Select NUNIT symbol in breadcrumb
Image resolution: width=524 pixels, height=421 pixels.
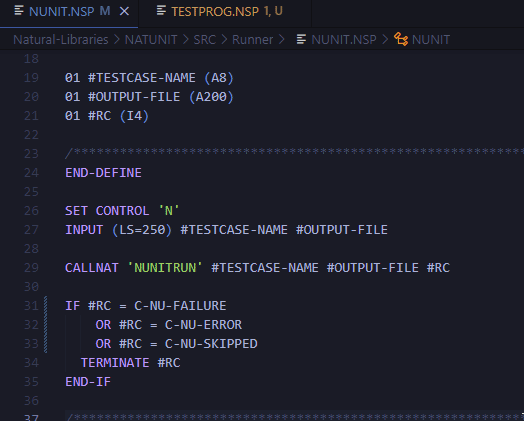[x=431, y=40]
